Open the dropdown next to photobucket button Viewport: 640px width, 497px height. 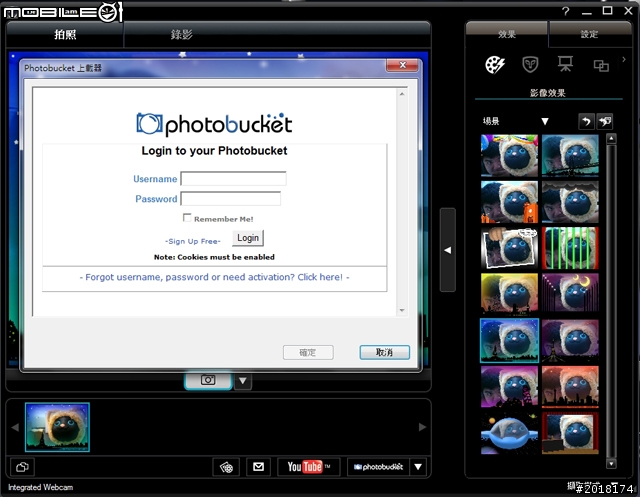pos(418,467)
